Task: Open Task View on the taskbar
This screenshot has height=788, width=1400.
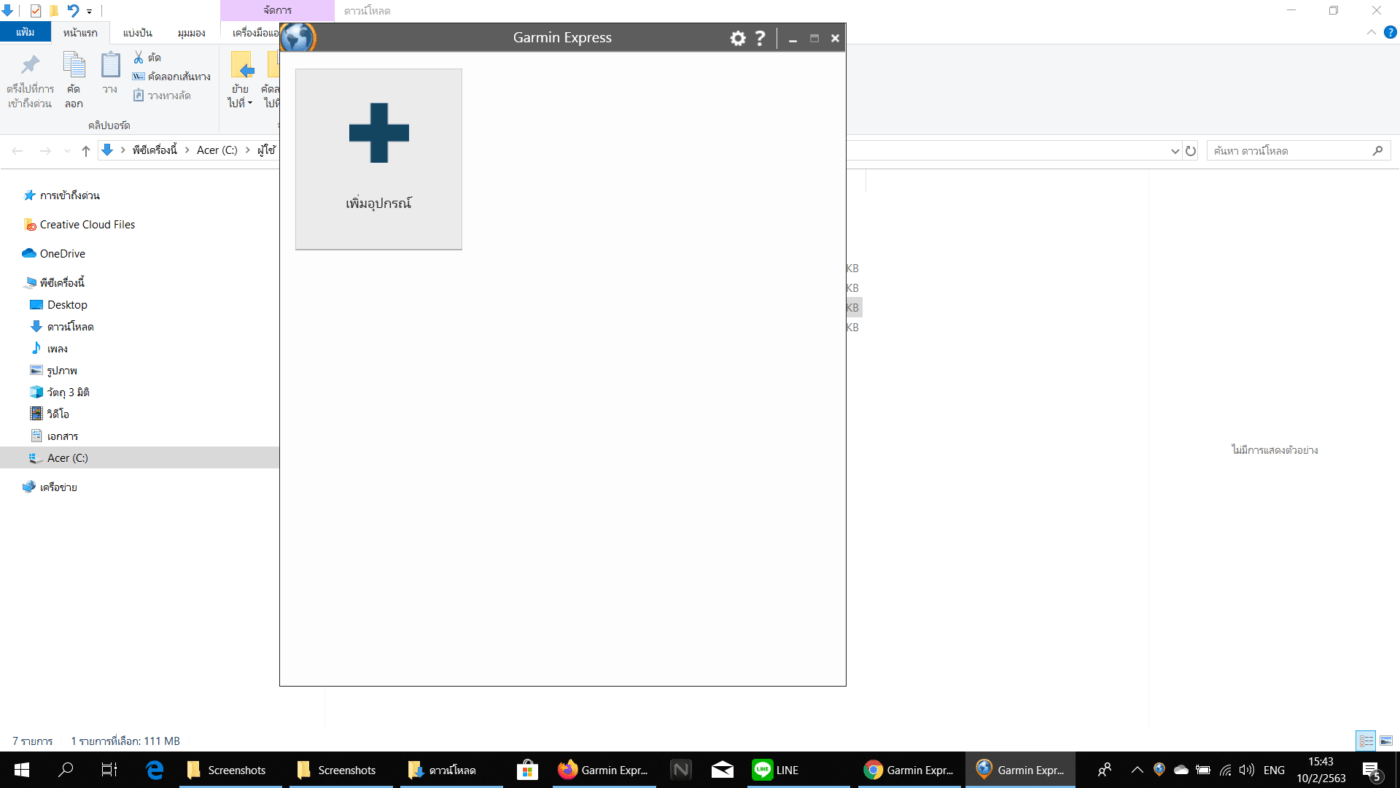Action: coord(110,770)
